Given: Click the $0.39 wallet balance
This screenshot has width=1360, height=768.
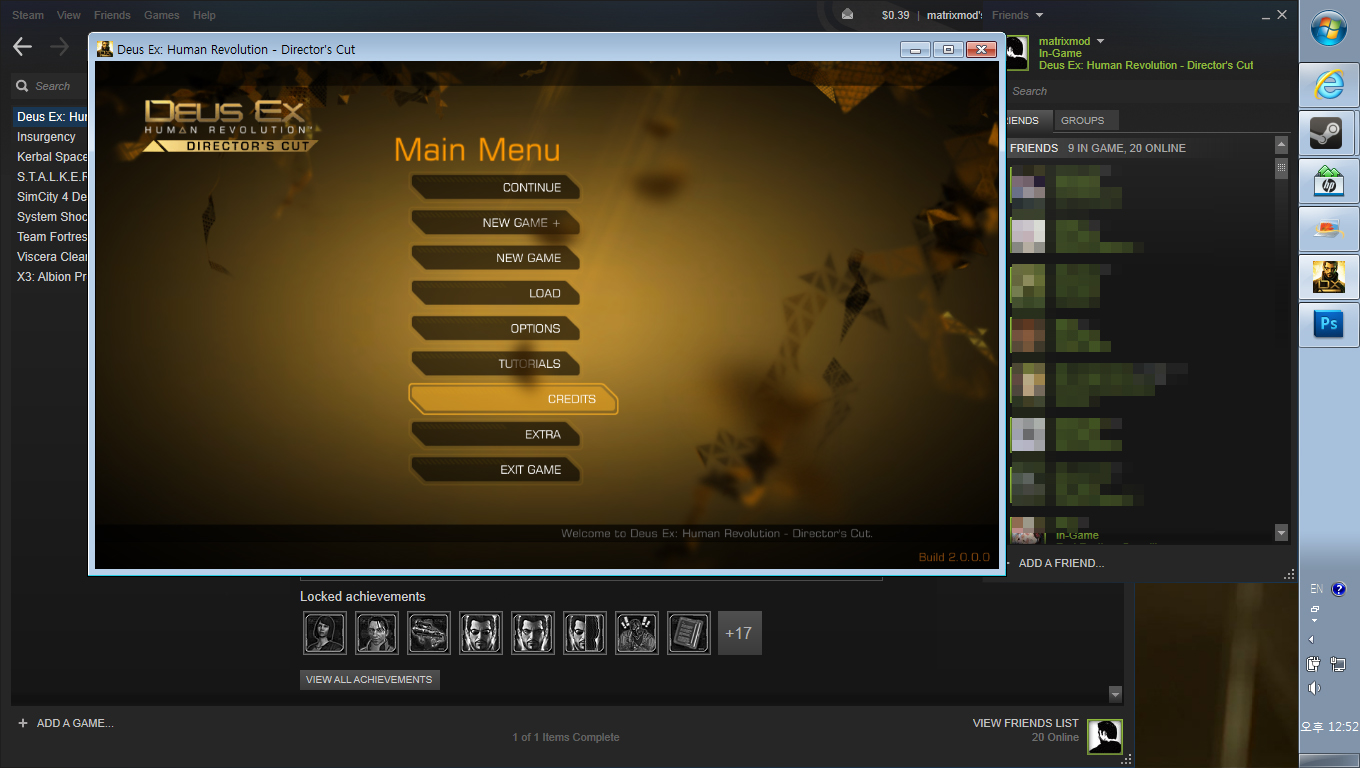Looking at the screenshot, I should pyautogui.click(x=896, y=15).
